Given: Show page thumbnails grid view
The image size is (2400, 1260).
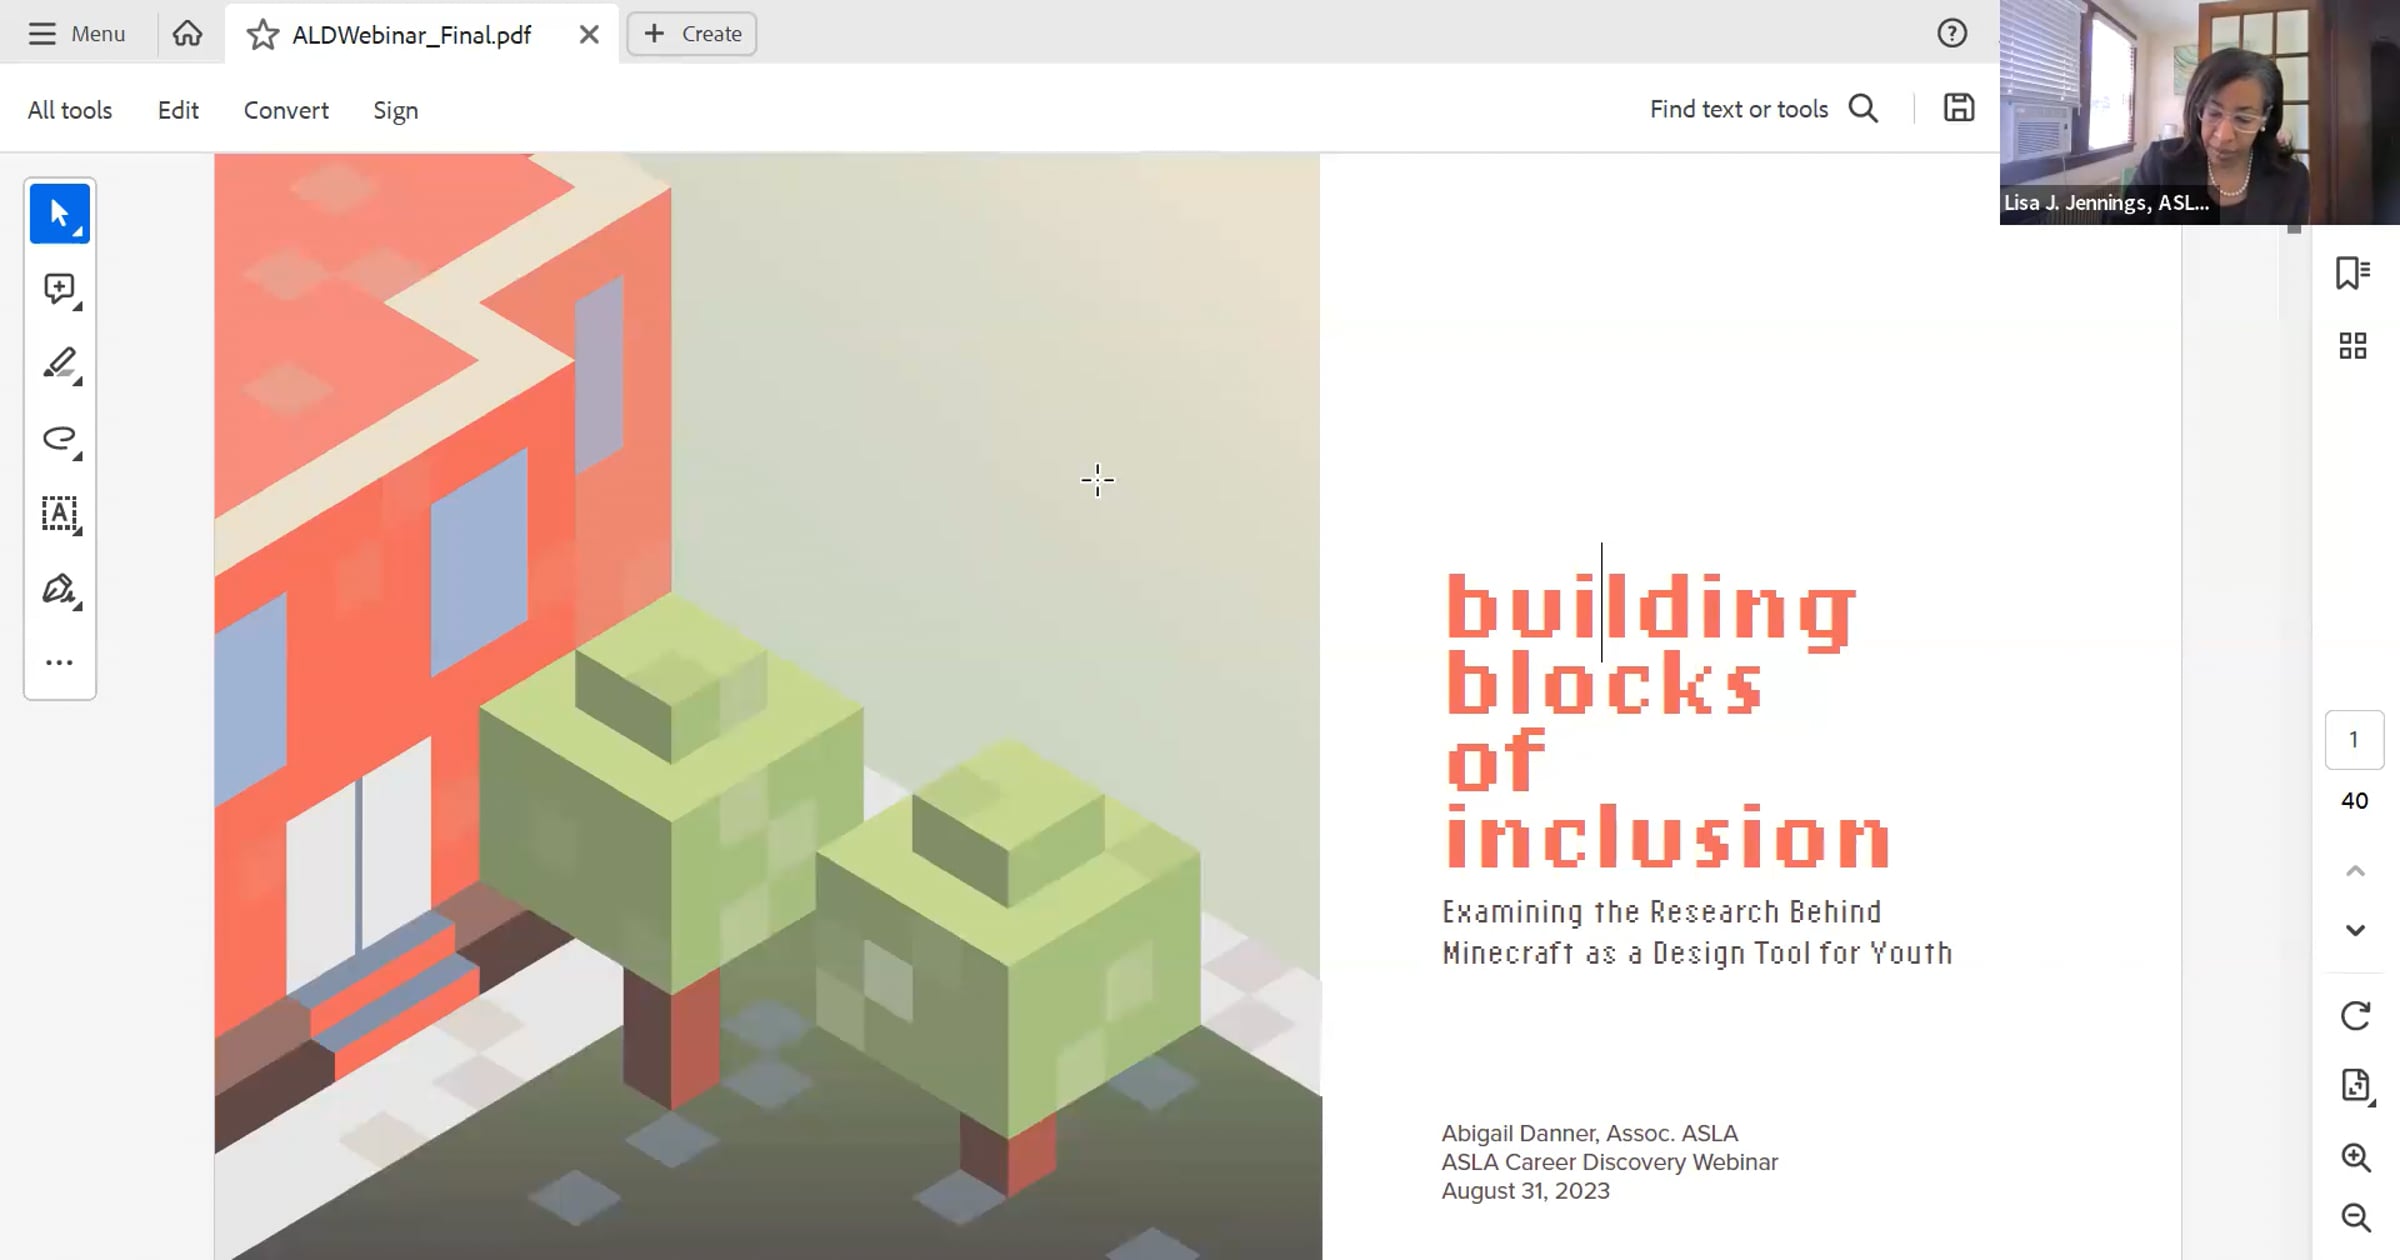Looking at the screenshot, I should pyautogui.click(x=2352, y=346).
